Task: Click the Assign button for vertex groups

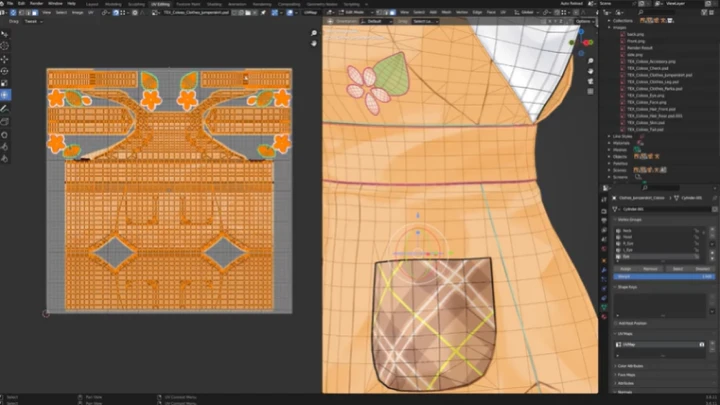Action: [x=625, y=269]
